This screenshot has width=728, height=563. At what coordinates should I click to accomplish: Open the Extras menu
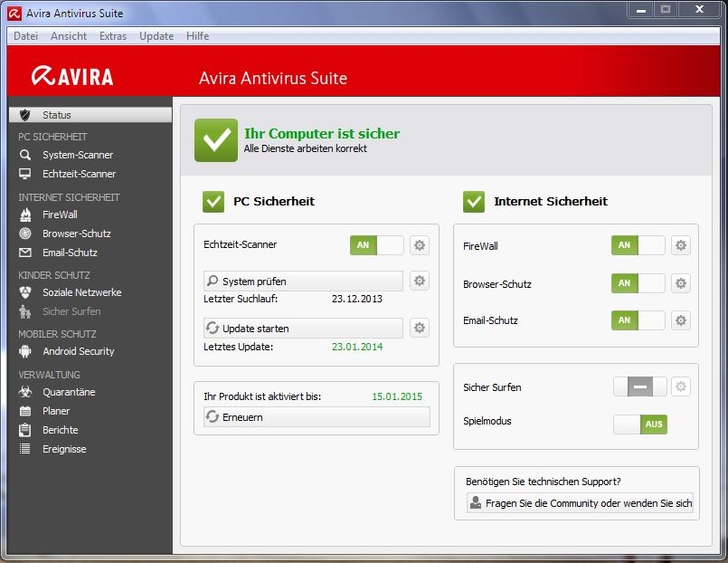tap(113, 36)
